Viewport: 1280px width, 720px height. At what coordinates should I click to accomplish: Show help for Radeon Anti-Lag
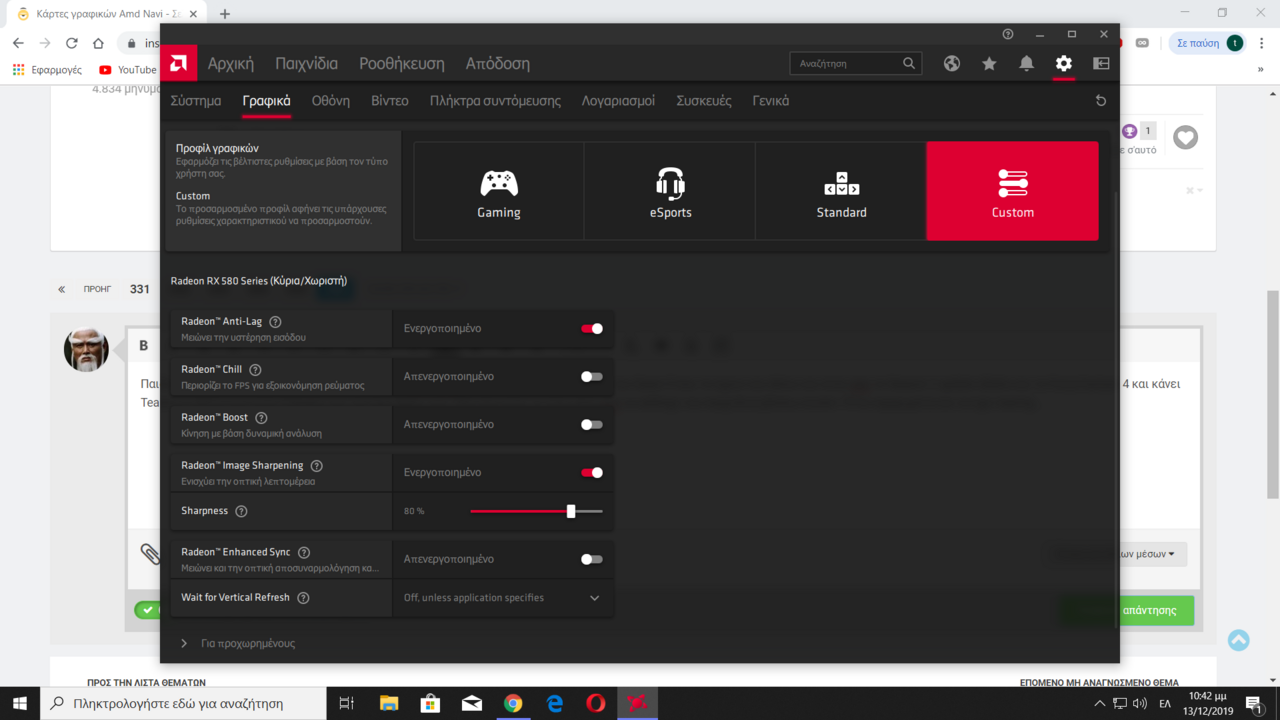[x=275, y=322]
